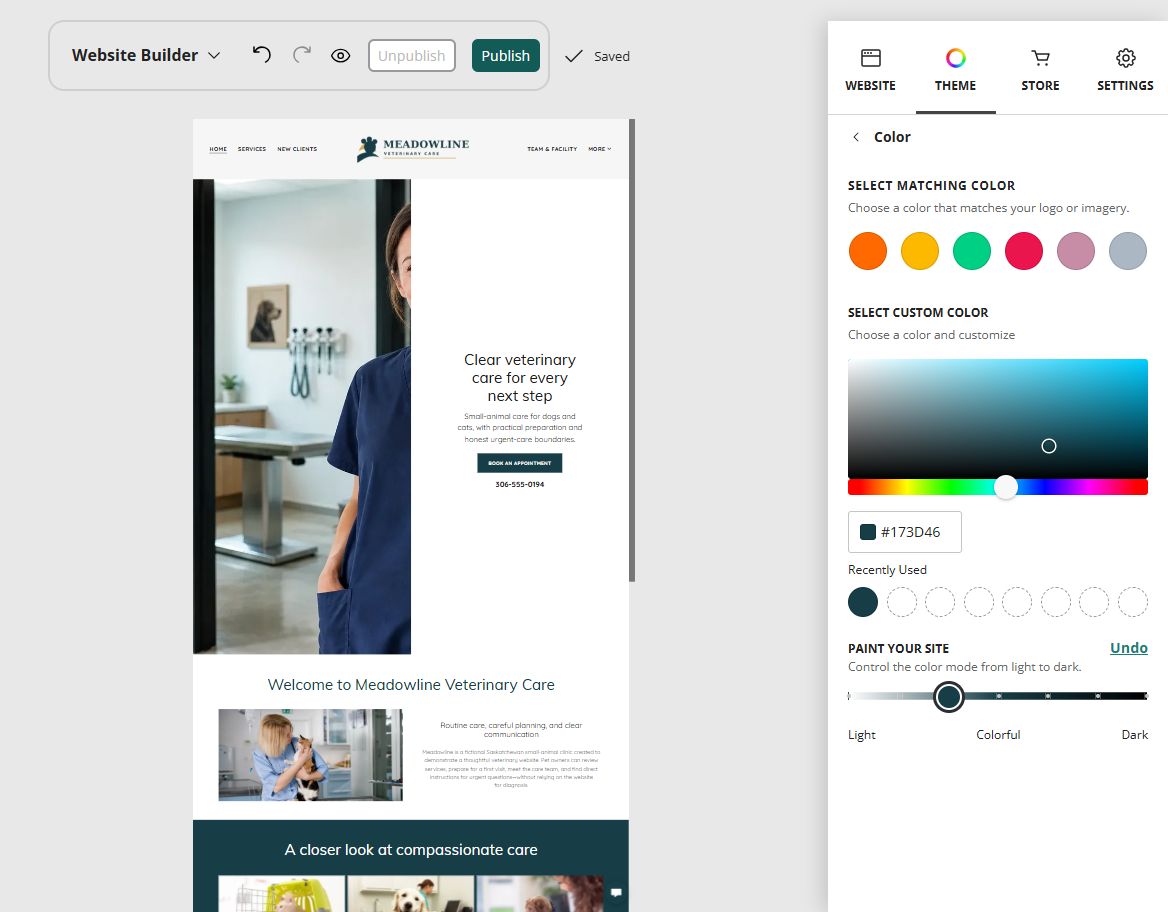The height and width of the screenshot is (912, 1168).
Task: Undo the Paint Your Site change
Action: click(1129, 648)
